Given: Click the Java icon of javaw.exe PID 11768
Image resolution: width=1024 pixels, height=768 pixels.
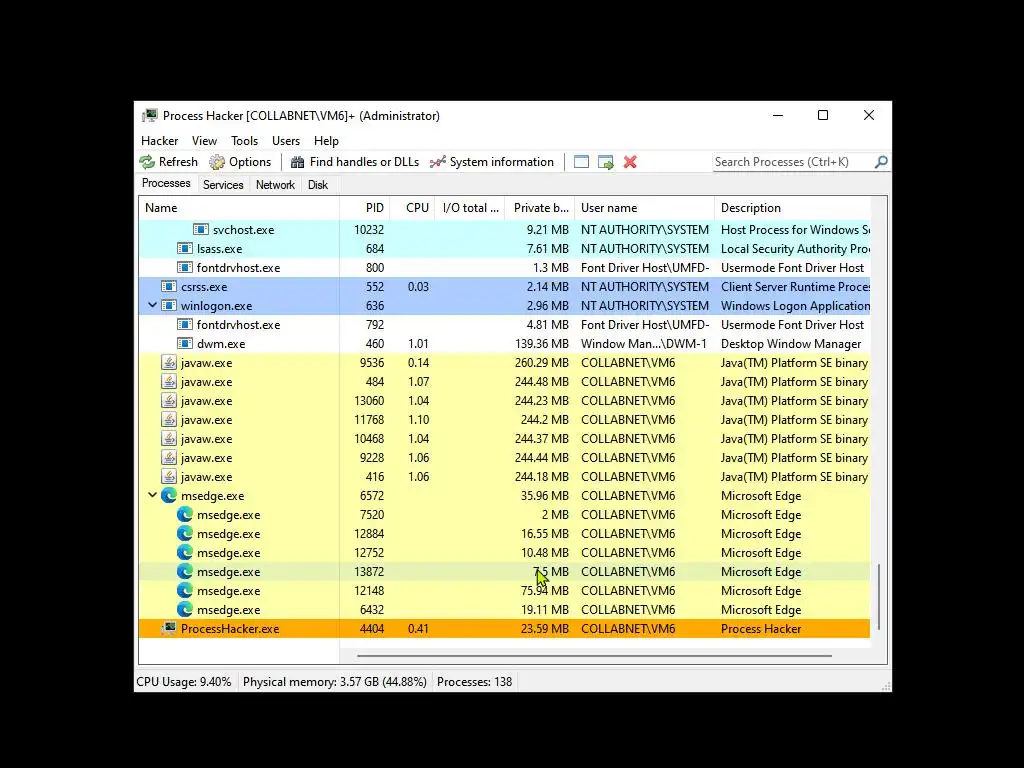Looking at the screenshot, I should (x=169, y=419).
